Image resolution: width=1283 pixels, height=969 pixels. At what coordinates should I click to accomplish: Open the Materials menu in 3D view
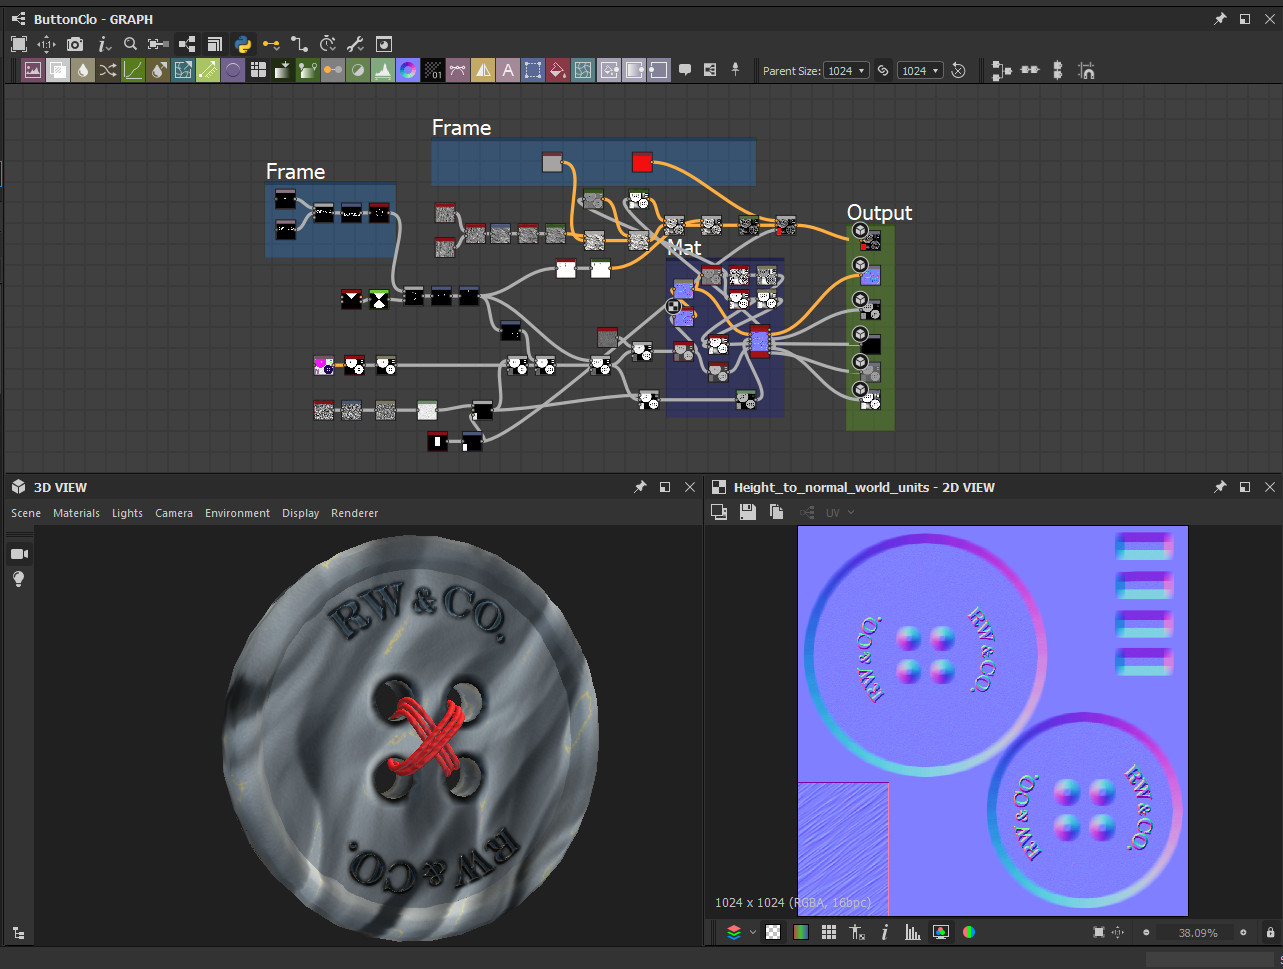pos(76,513)
